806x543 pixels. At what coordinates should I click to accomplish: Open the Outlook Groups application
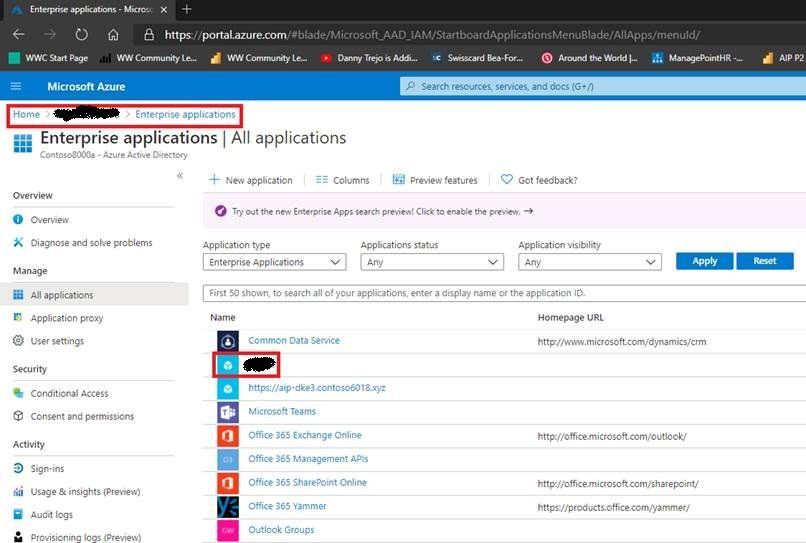281,530
